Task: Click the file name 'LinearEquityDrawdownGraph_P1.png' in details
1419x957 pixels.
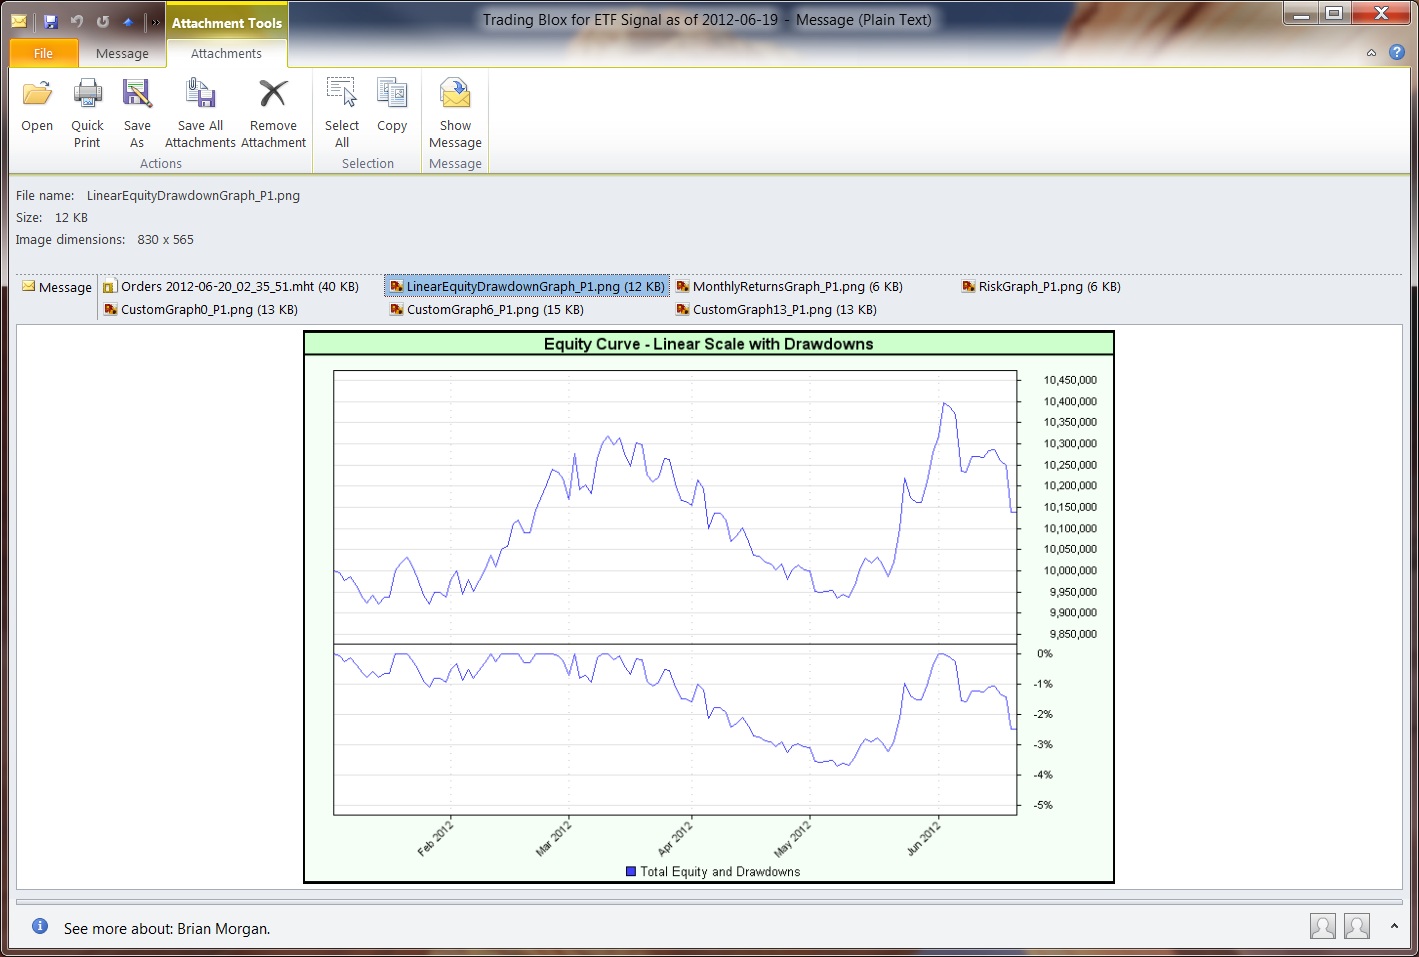Action: [x=193, y=196]
